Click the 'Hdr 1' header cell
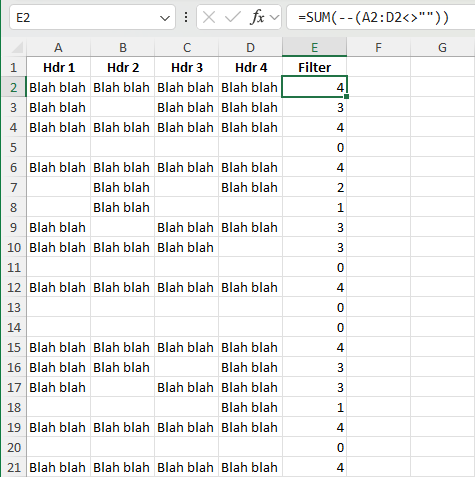 59,67
